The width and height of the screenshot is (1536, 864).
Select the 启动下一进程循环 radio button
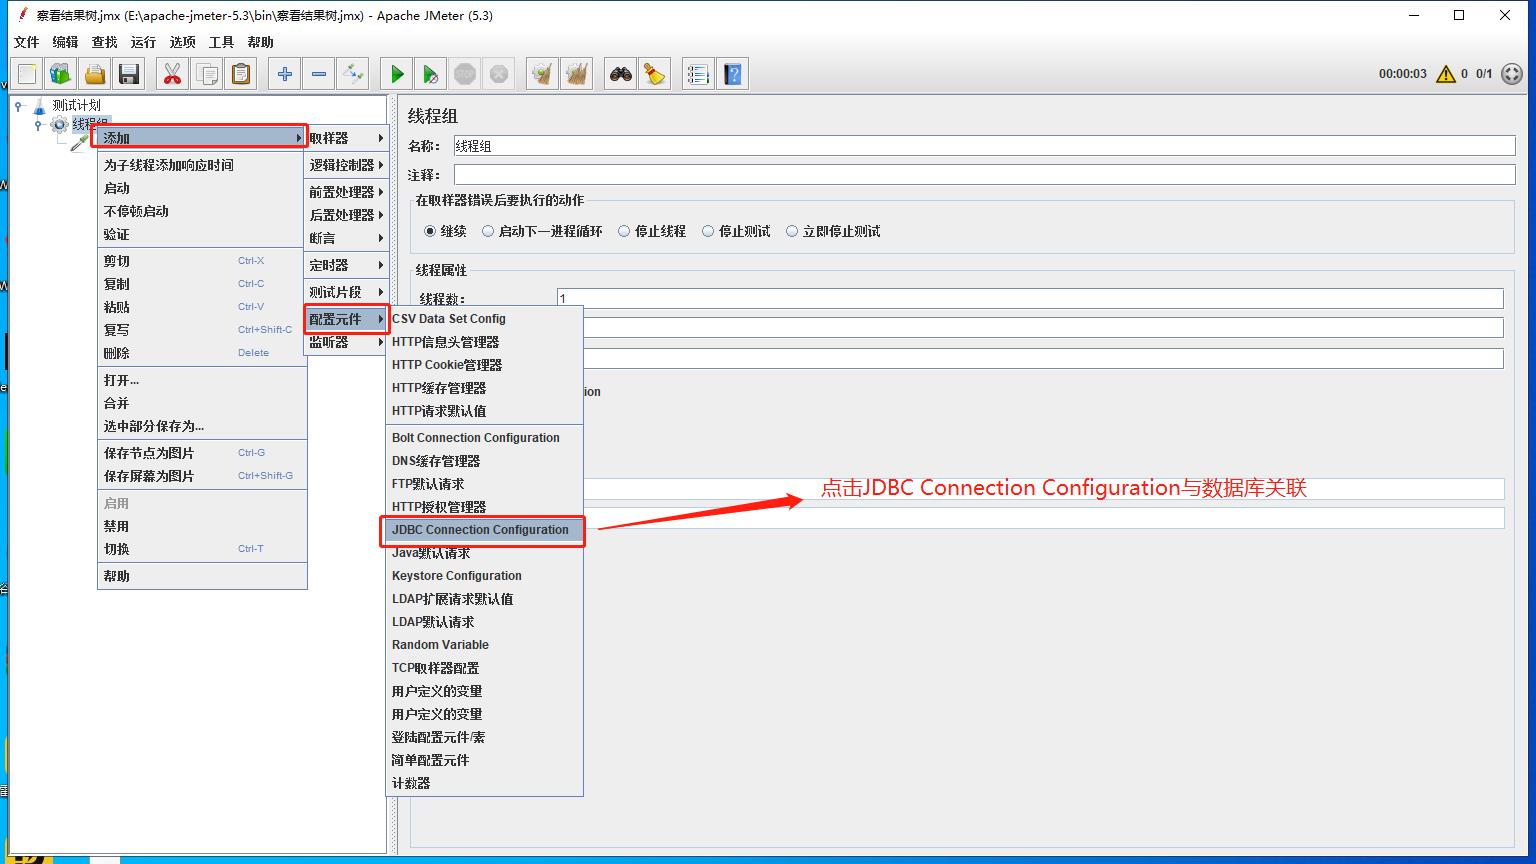488,231
